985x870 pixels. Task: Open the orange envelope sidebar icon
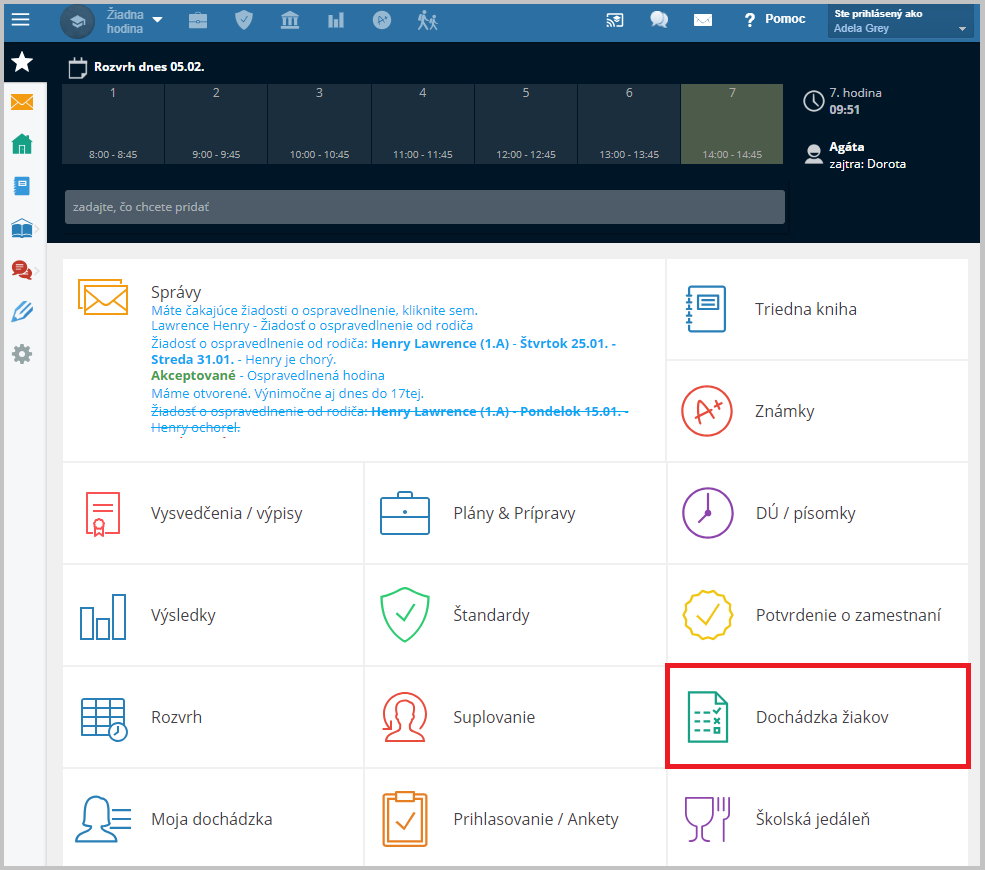(x=22, y=102)
